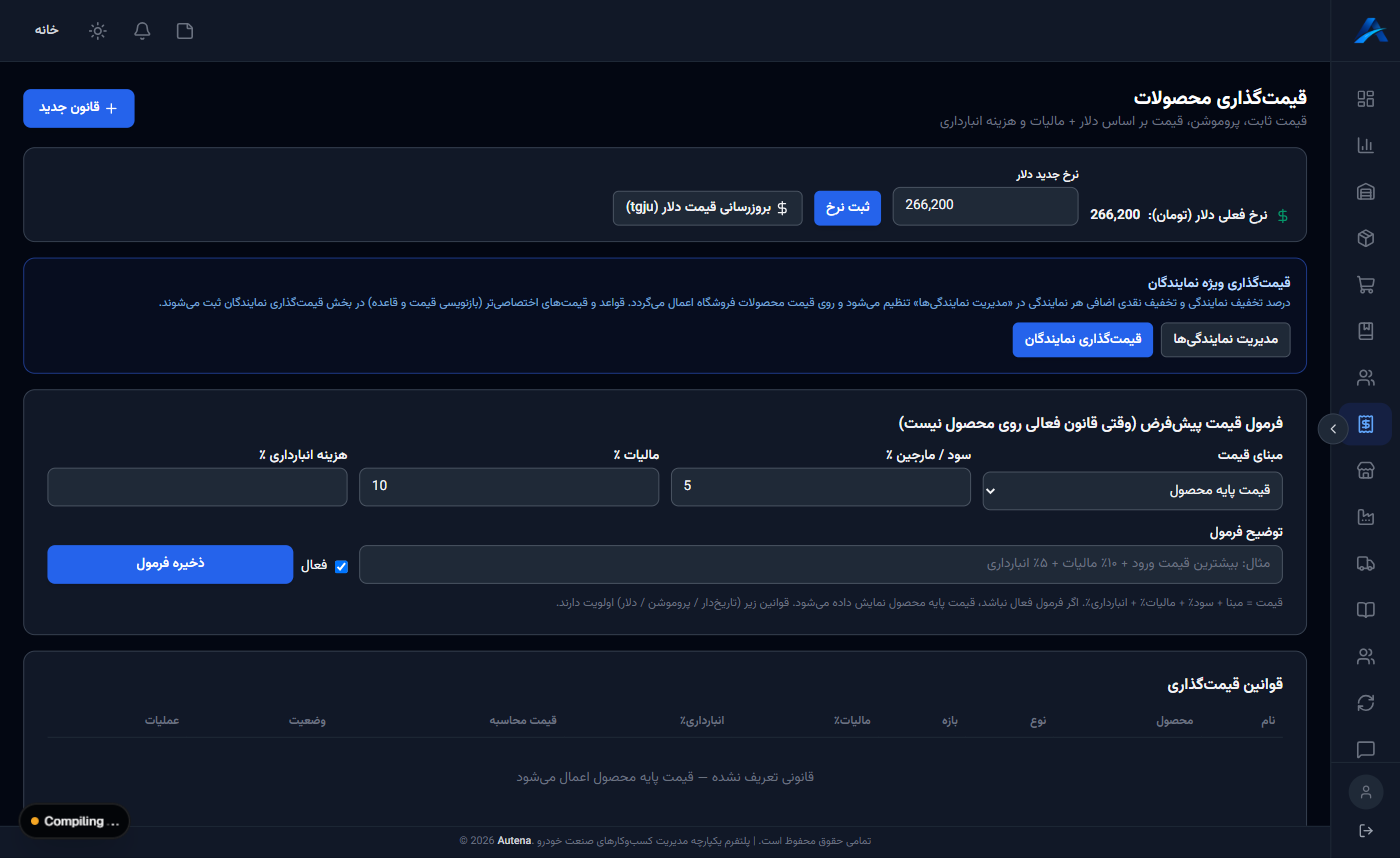Open the document note icon in header
The width and height of the screenshot is (1400, 858).
(x=185, y=30)
